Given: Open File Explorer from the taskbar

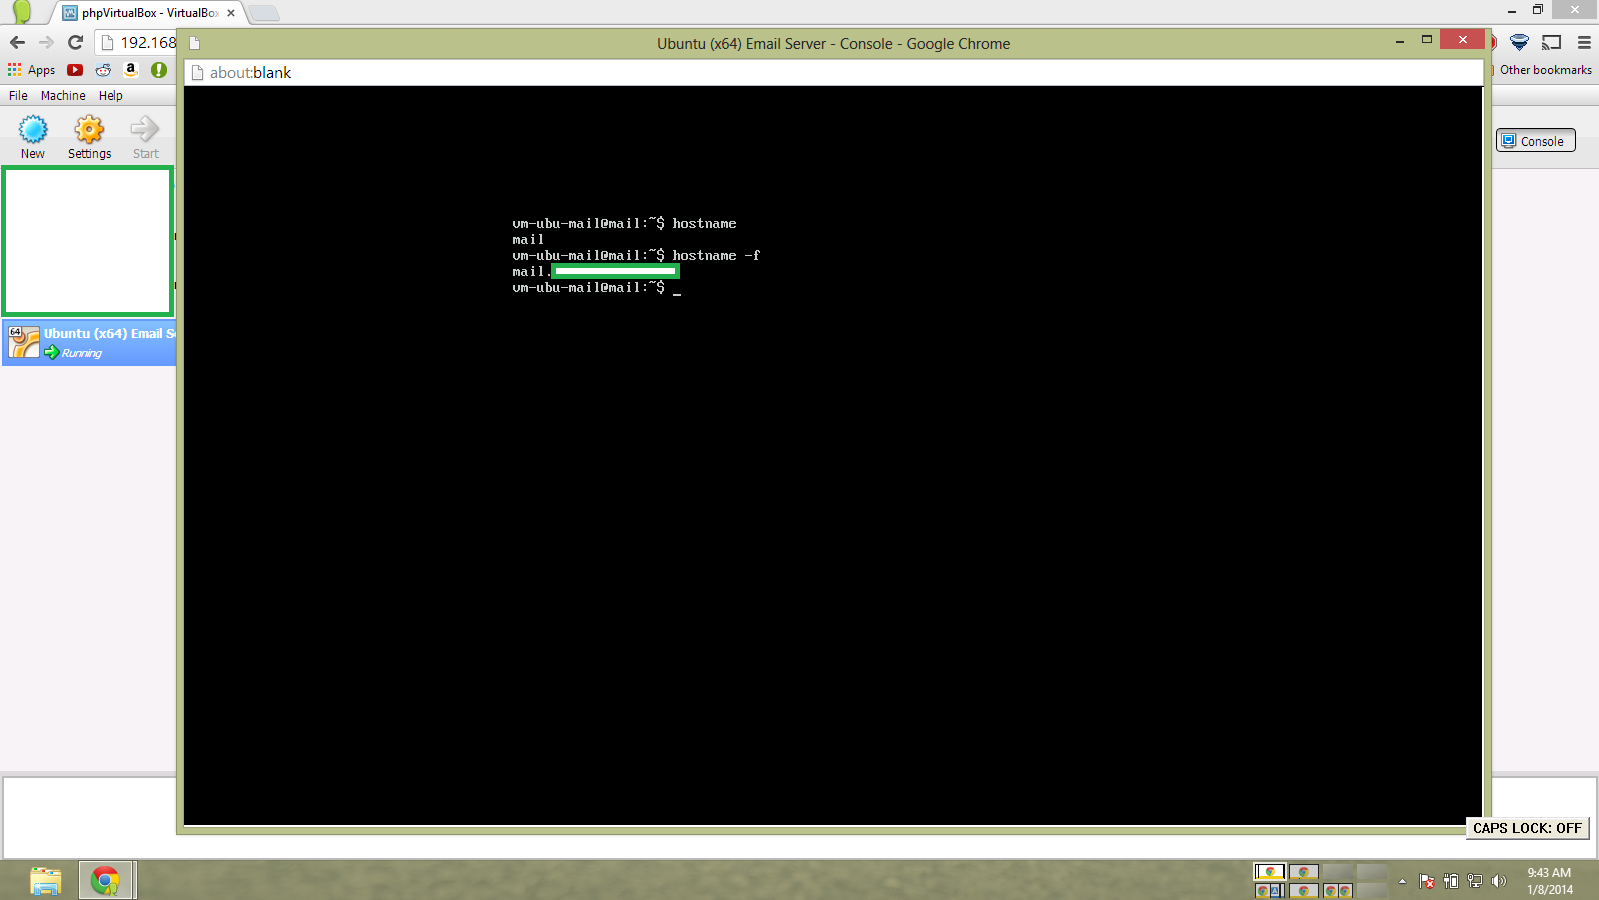Looking at the screenshot, I should (46, 881).
